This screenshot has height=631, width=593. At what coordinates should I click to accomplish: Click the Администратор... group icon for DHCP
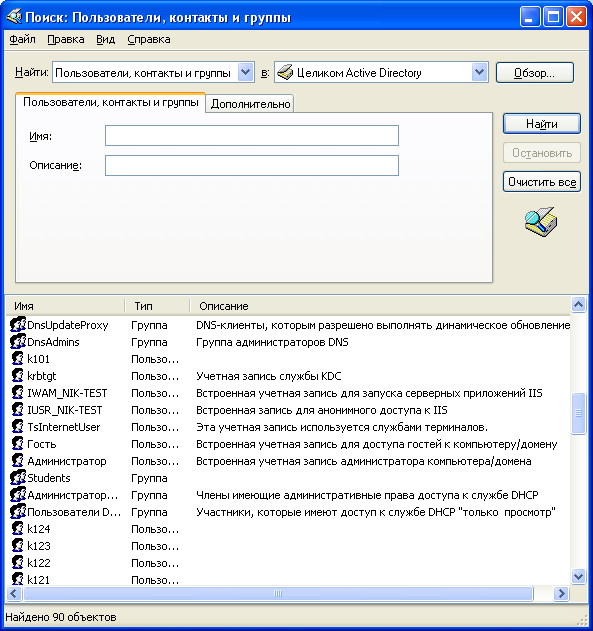click(18, 494)
